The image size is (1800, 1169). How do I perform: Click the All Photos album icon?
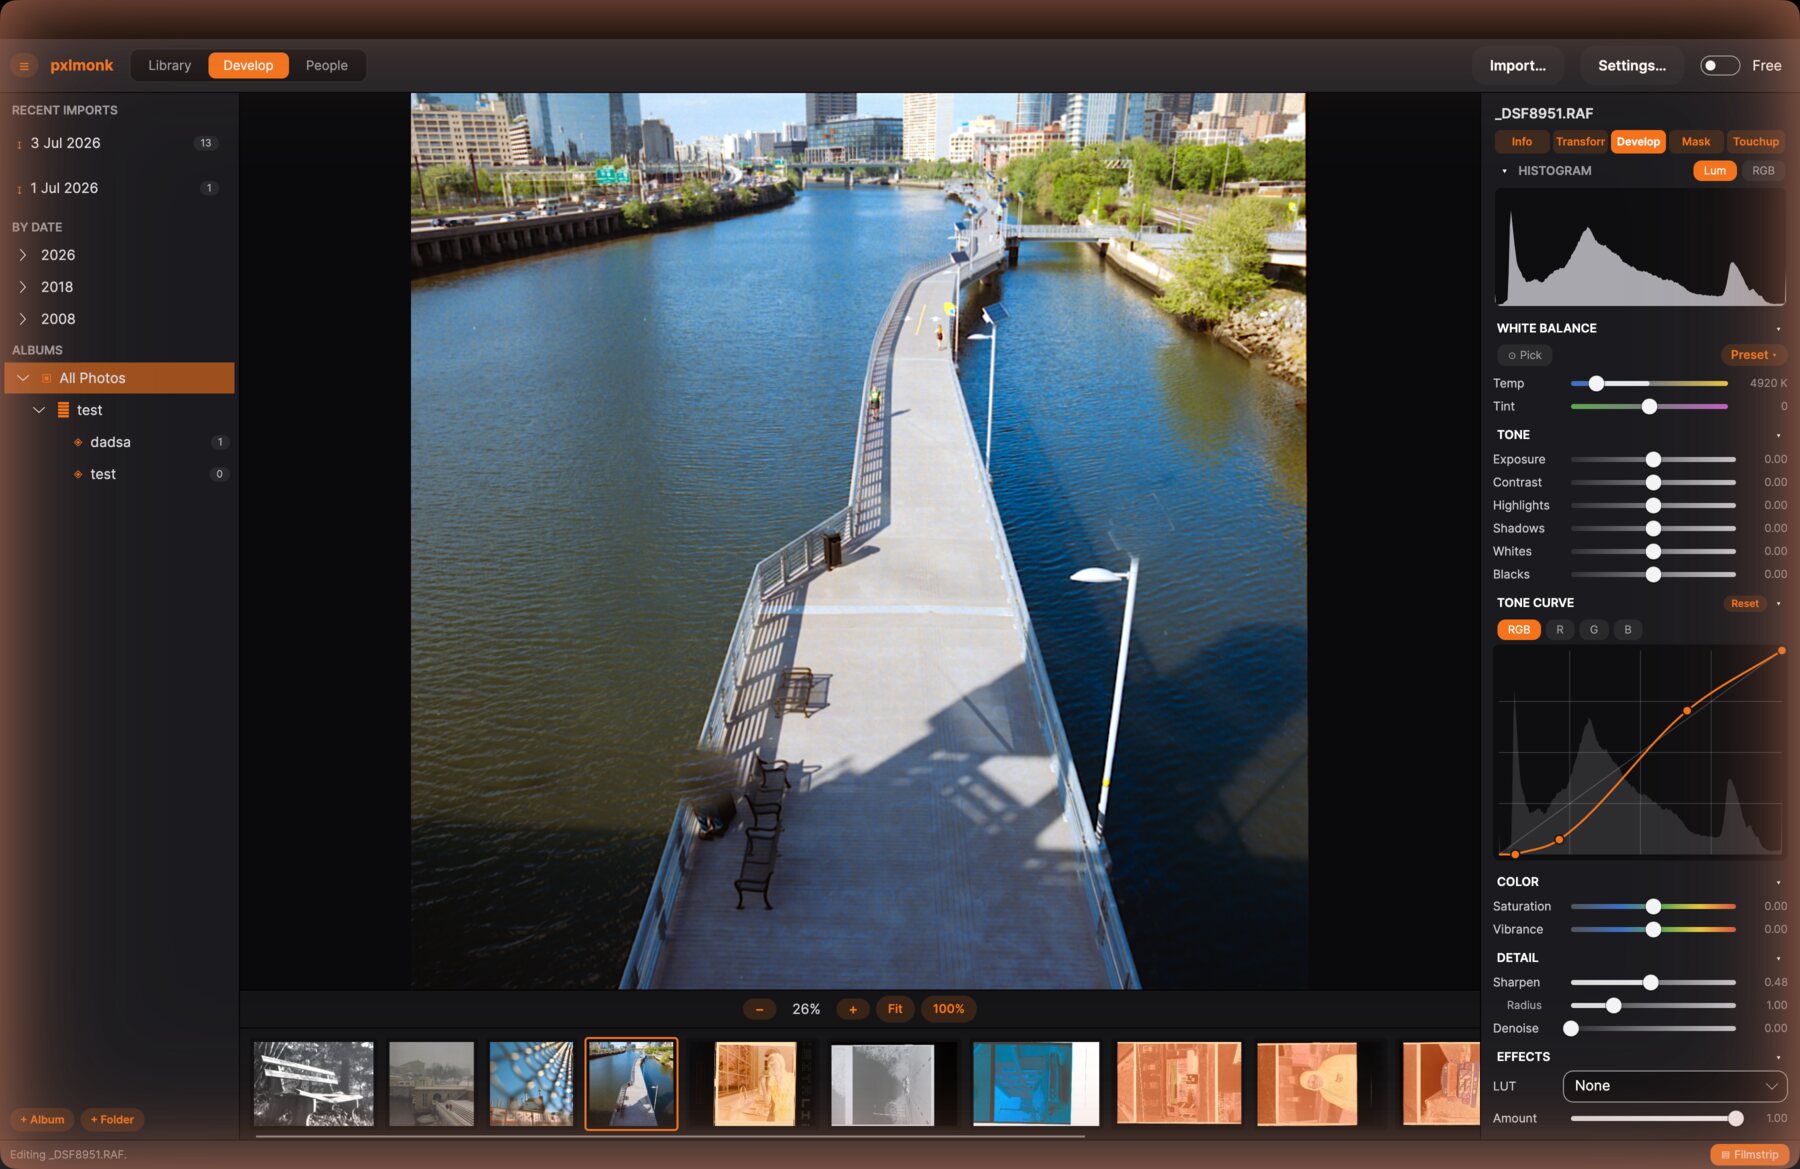(x=46, y=378)
